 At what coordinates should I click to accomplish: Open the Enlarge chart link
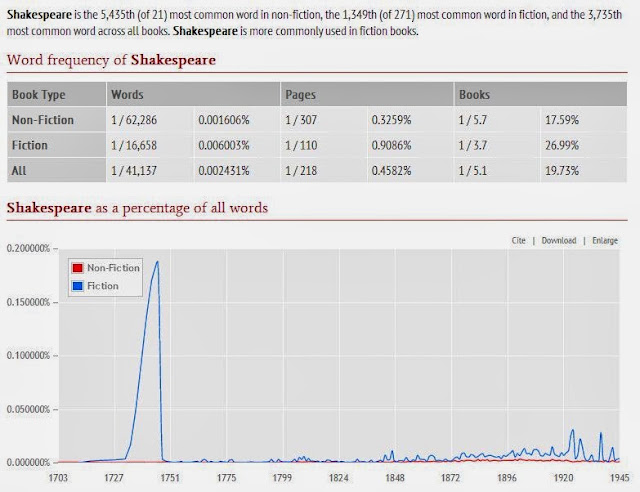coord(605,240)
